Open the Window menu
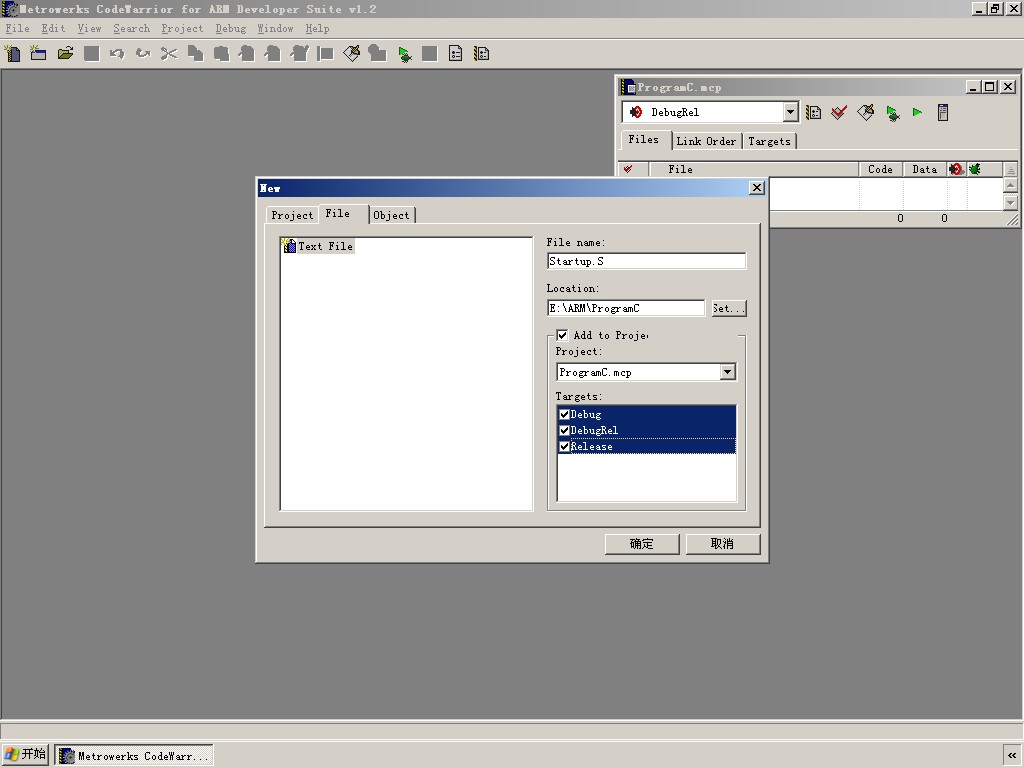The image size is (1024, 768). (276, 28)
